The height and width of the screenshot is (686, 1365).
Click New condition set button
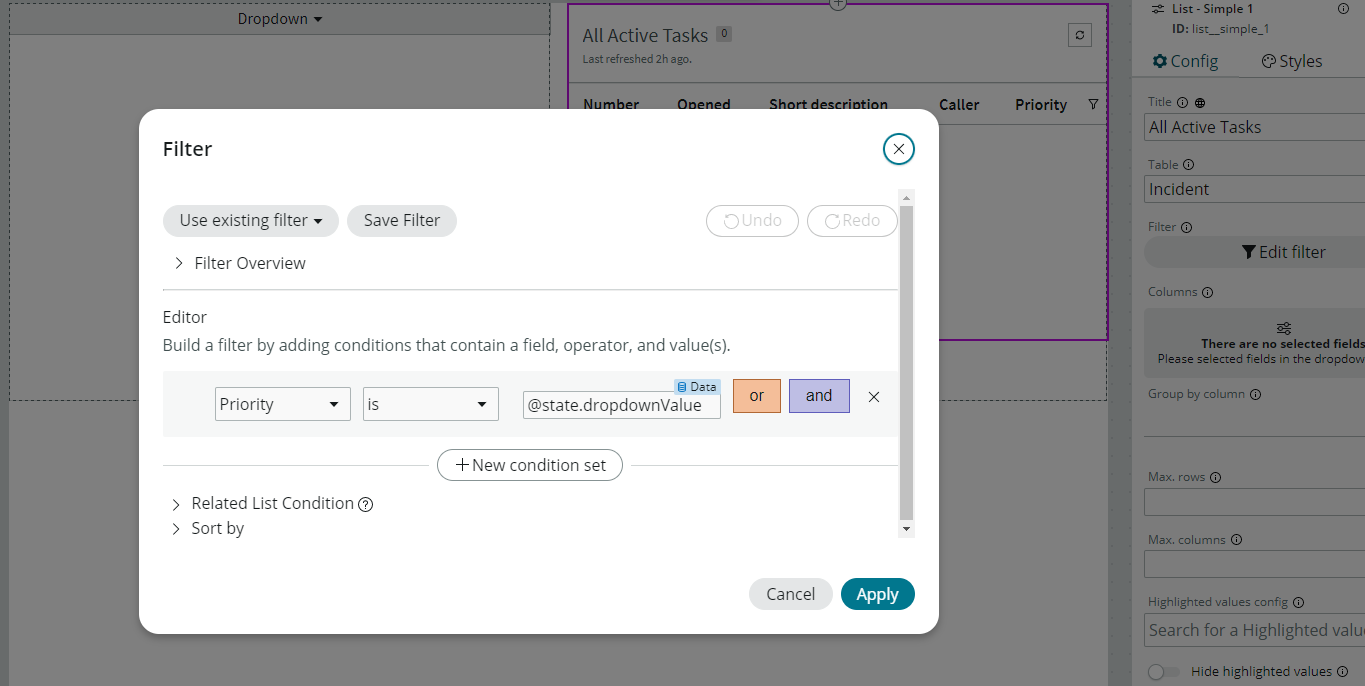point(530,465)
